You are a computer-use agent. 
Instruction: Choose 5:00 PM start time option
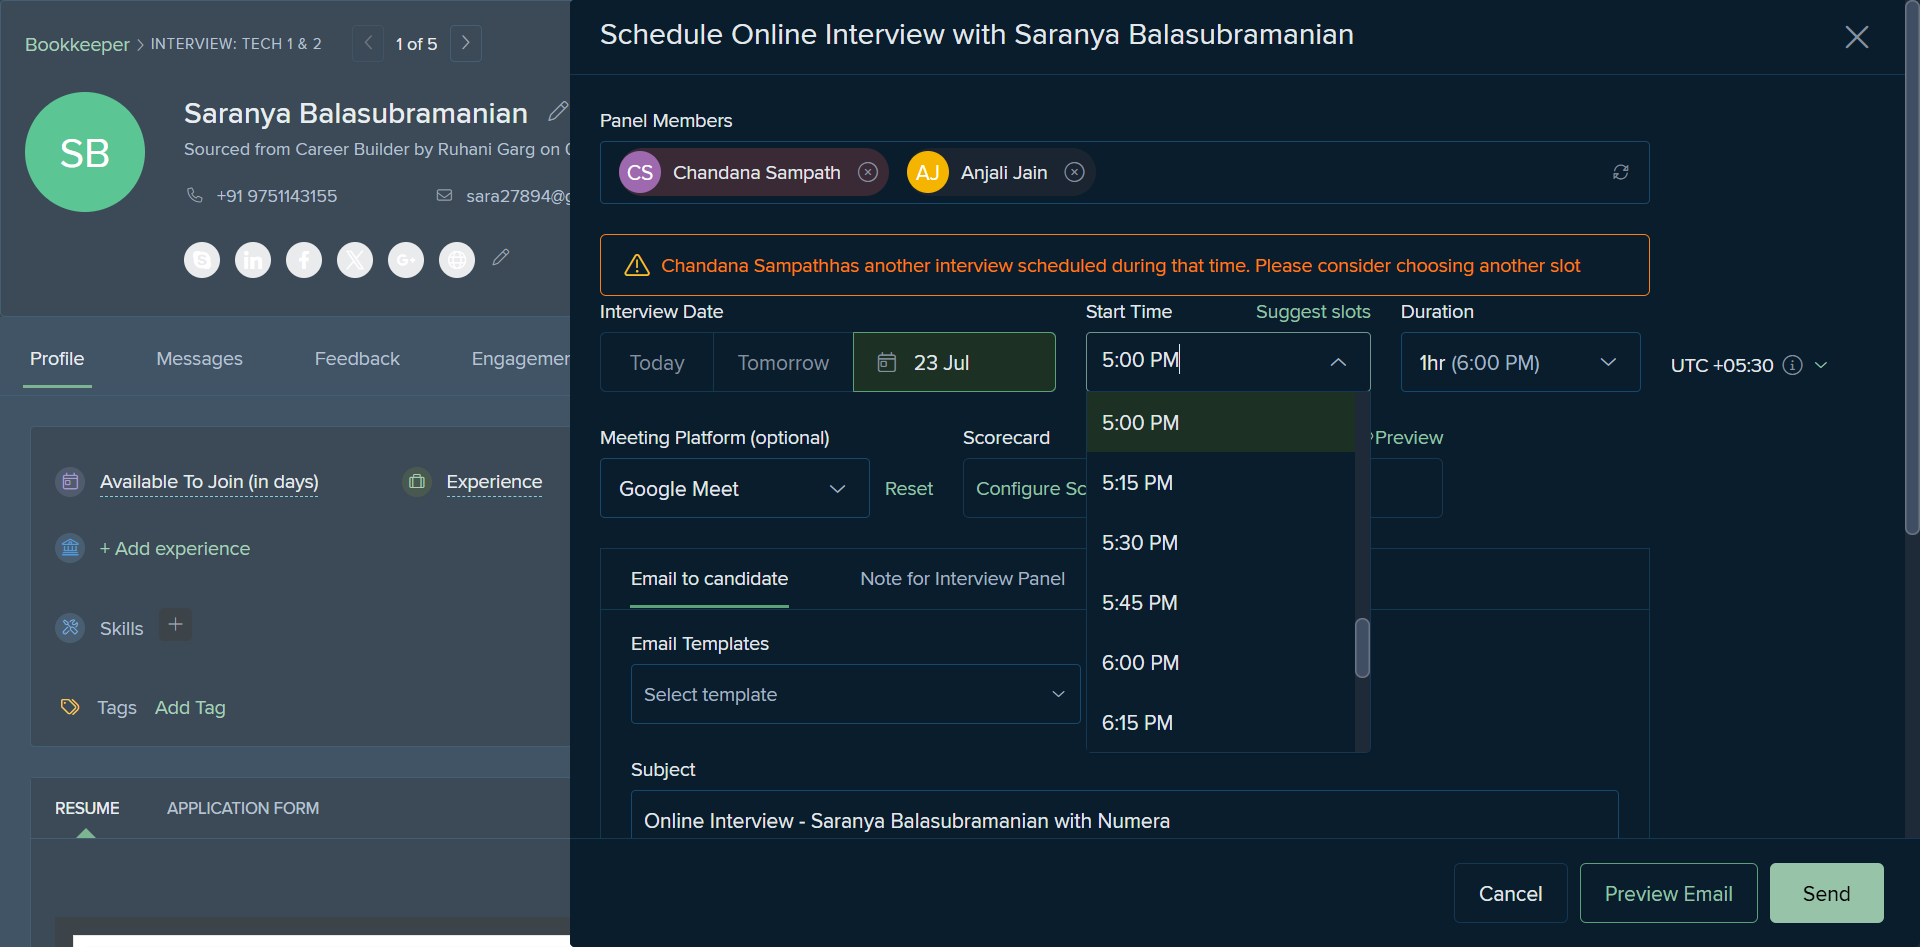(x=1220, y=422)
